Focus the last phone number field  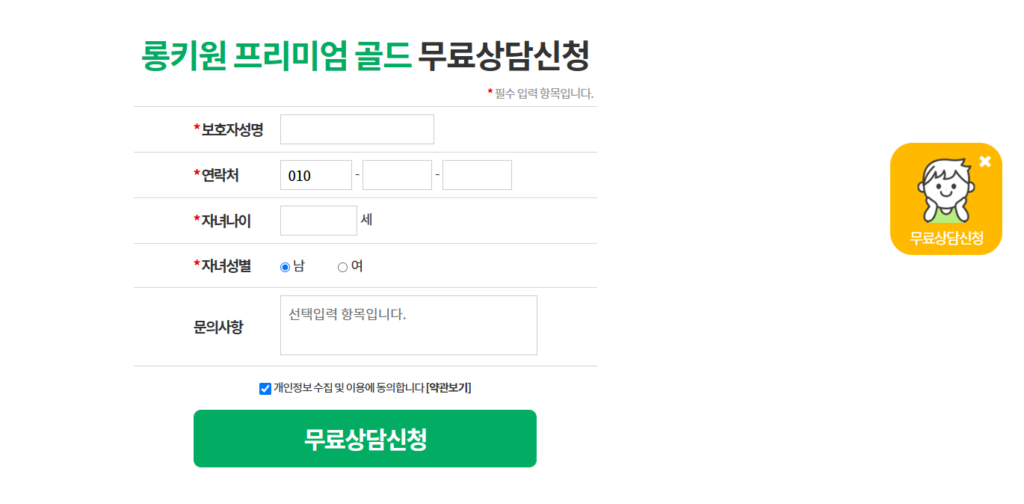click(477, 175)
